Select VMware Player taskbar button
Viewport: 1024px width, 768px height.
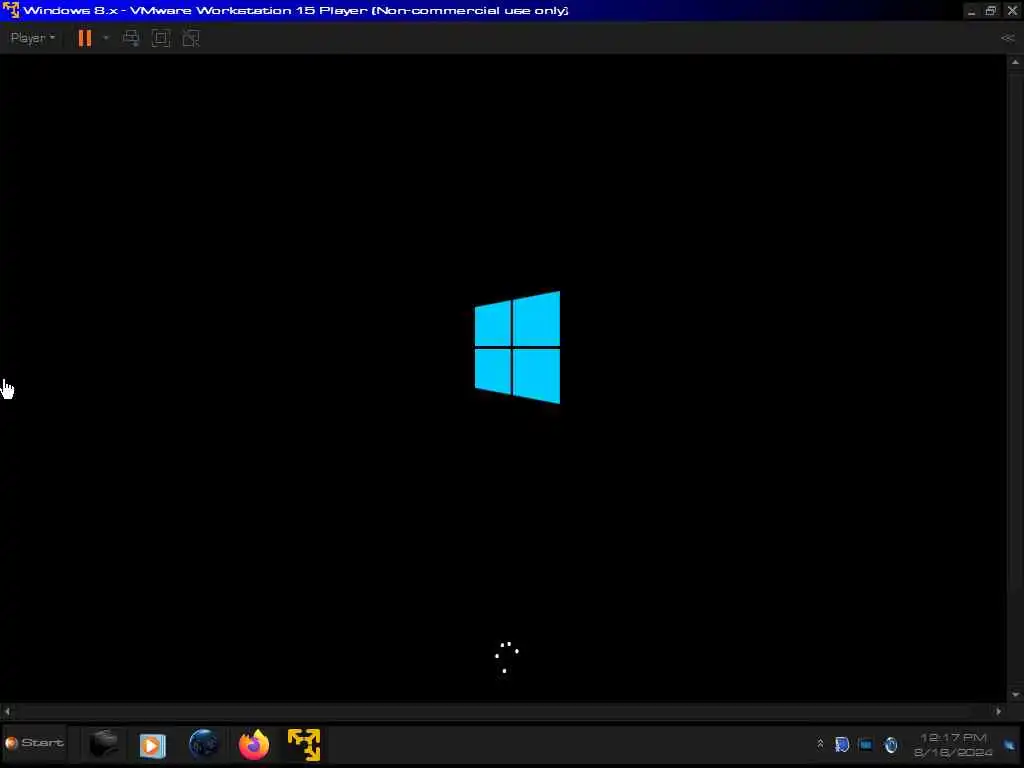304,744
